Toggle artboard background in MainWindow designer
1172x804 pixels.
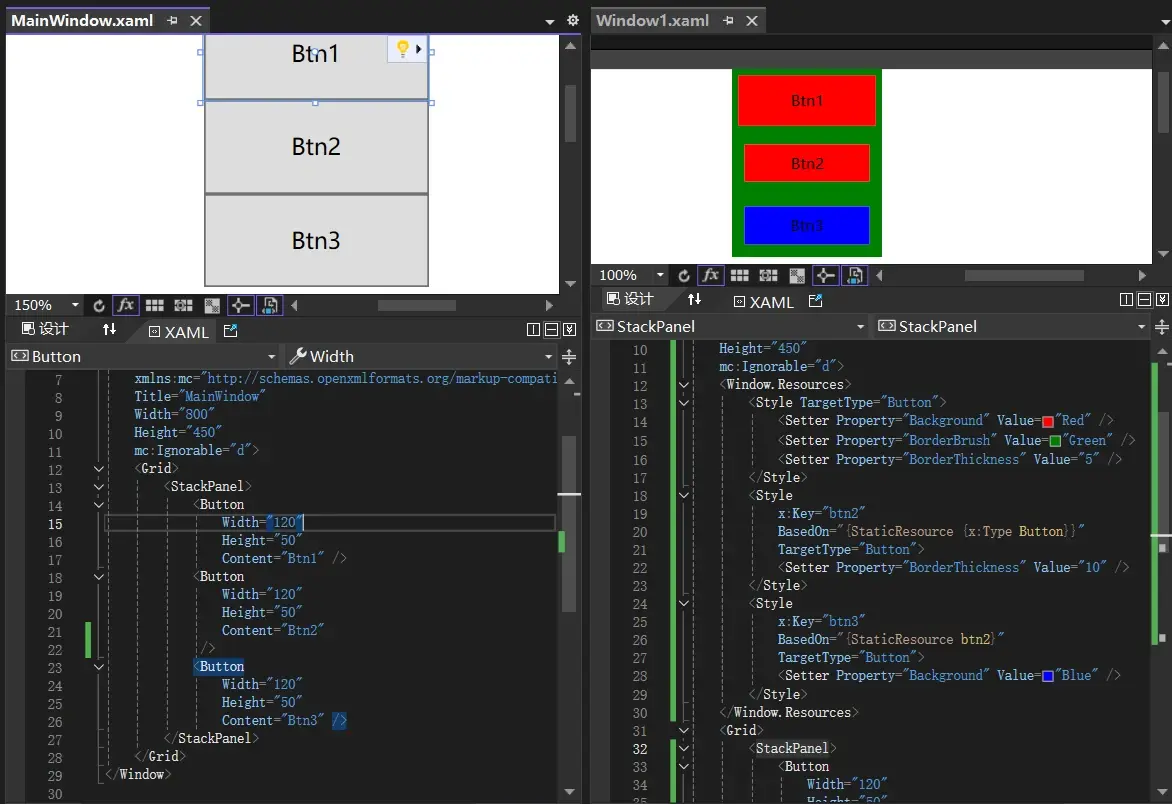[212, 306]
